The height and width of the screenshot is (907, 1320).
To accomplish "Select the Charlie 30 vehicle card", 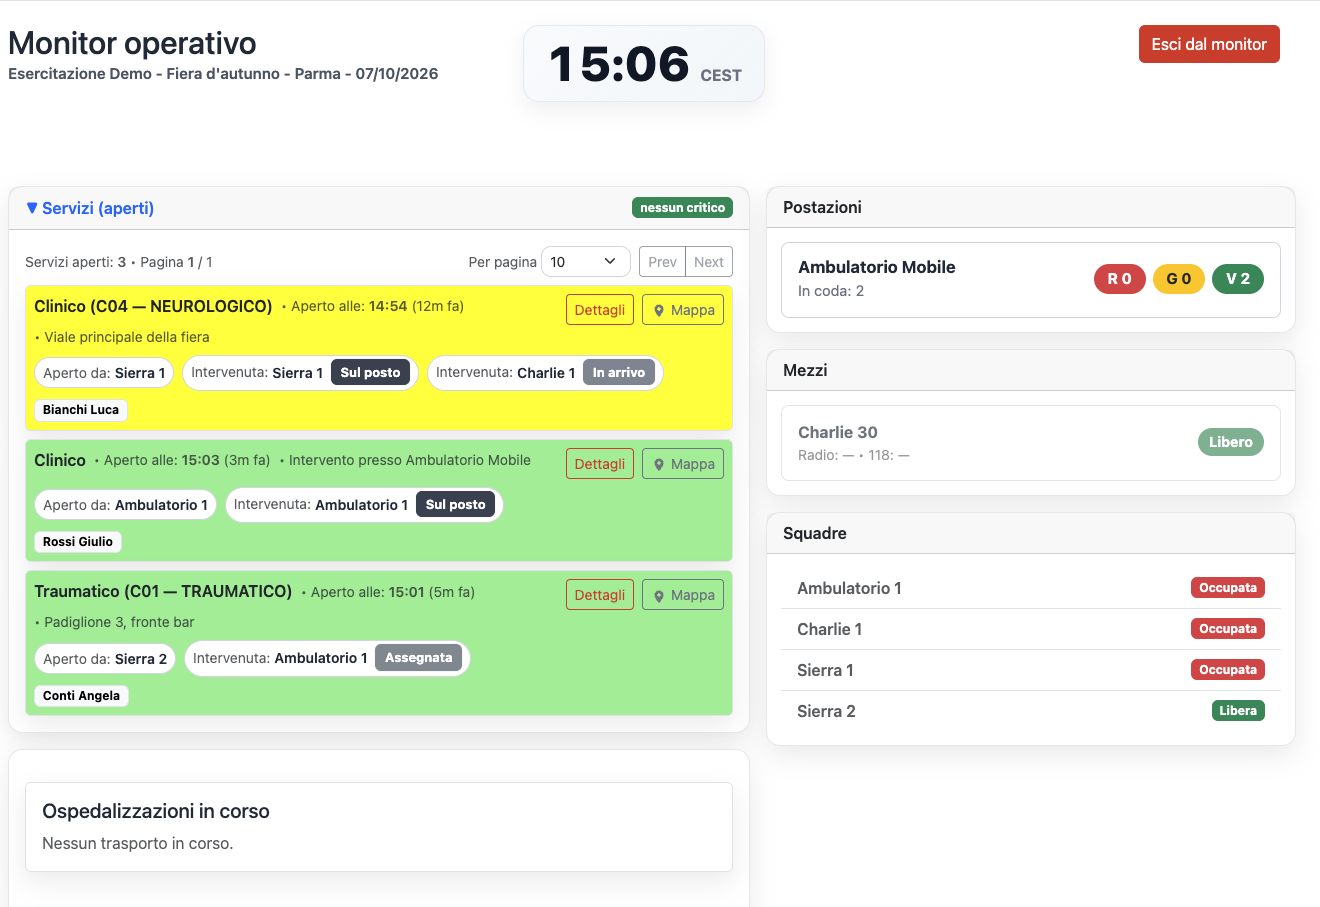I will 1031,443.
